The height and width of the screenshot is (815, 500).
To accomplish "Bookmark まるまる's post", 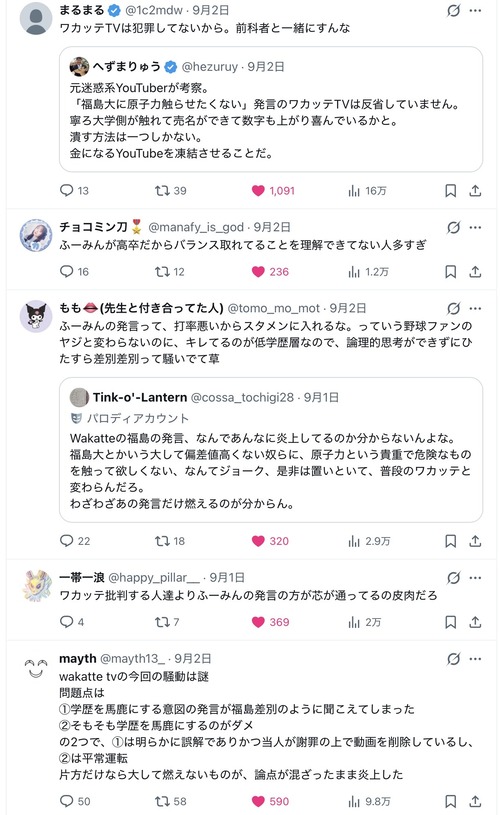I will click(x=451, y=191).
